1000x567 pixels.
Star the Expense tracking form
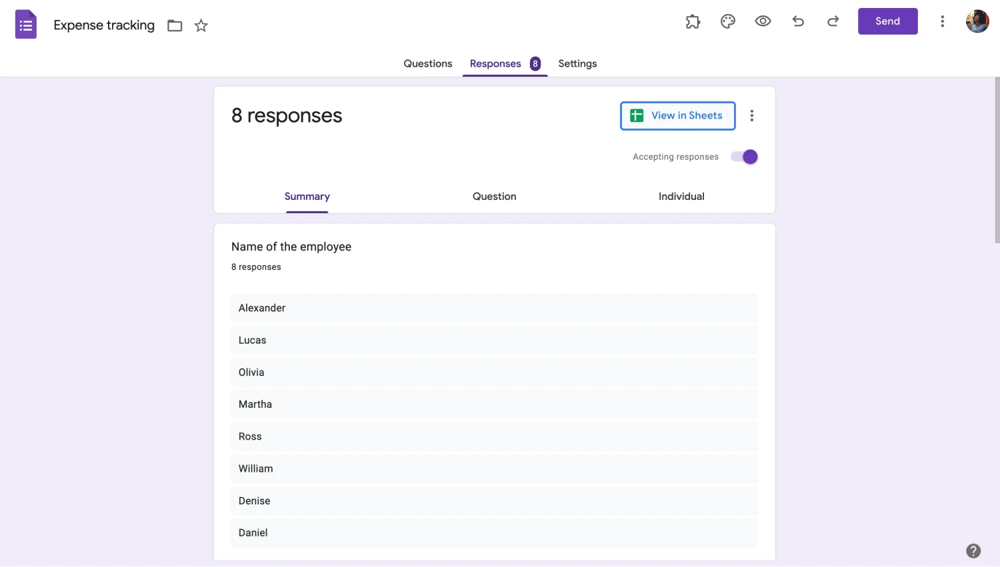(201, 26)
